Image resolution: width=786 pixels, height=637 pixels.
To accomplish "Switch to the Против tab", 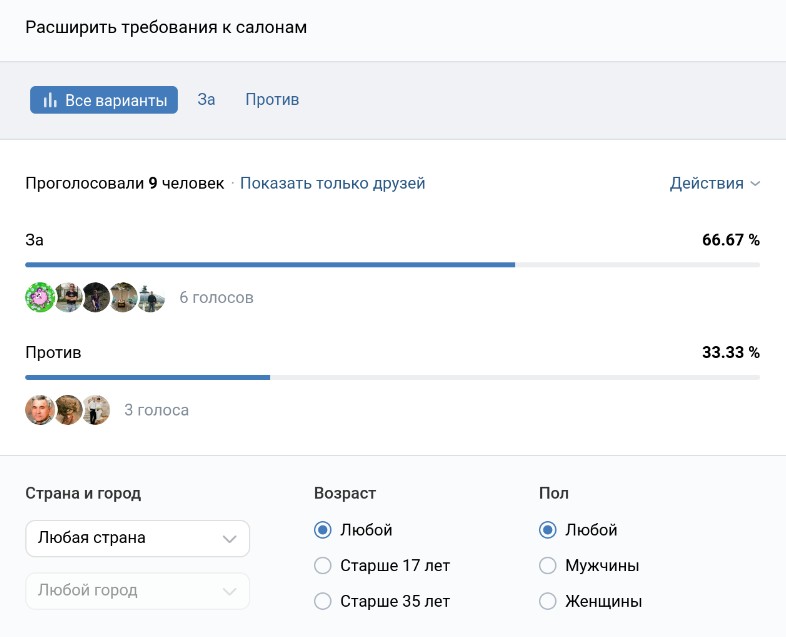I will 272,100.
